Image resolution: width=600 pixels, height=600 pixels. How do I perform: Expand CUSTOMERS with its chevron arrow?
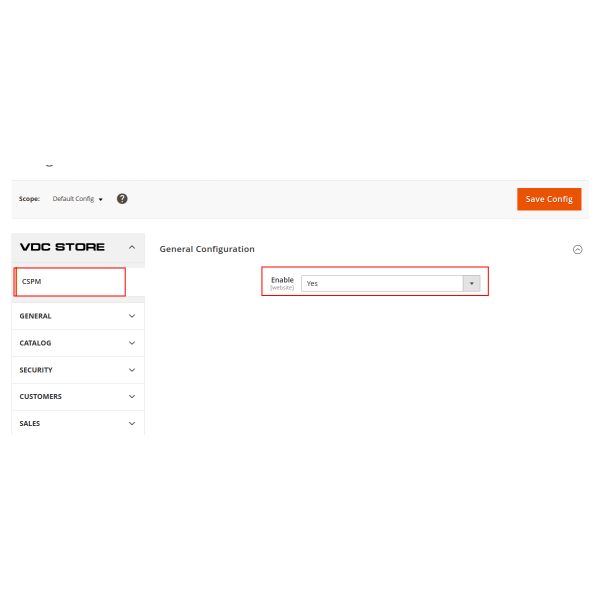point(131,397)
